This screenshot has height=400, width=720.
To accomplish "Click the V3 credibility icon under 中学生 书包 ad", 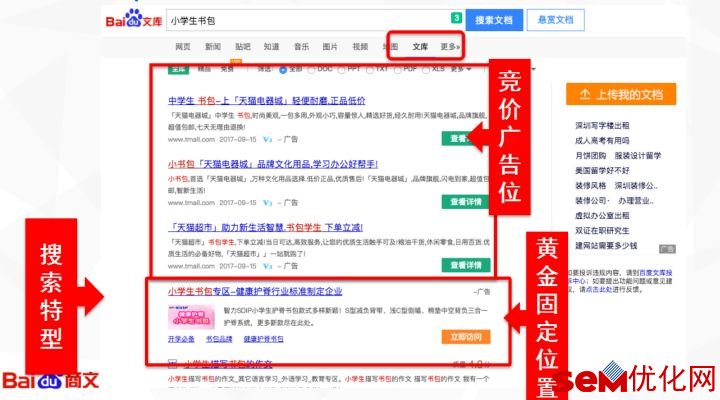I will pos(268,139).
